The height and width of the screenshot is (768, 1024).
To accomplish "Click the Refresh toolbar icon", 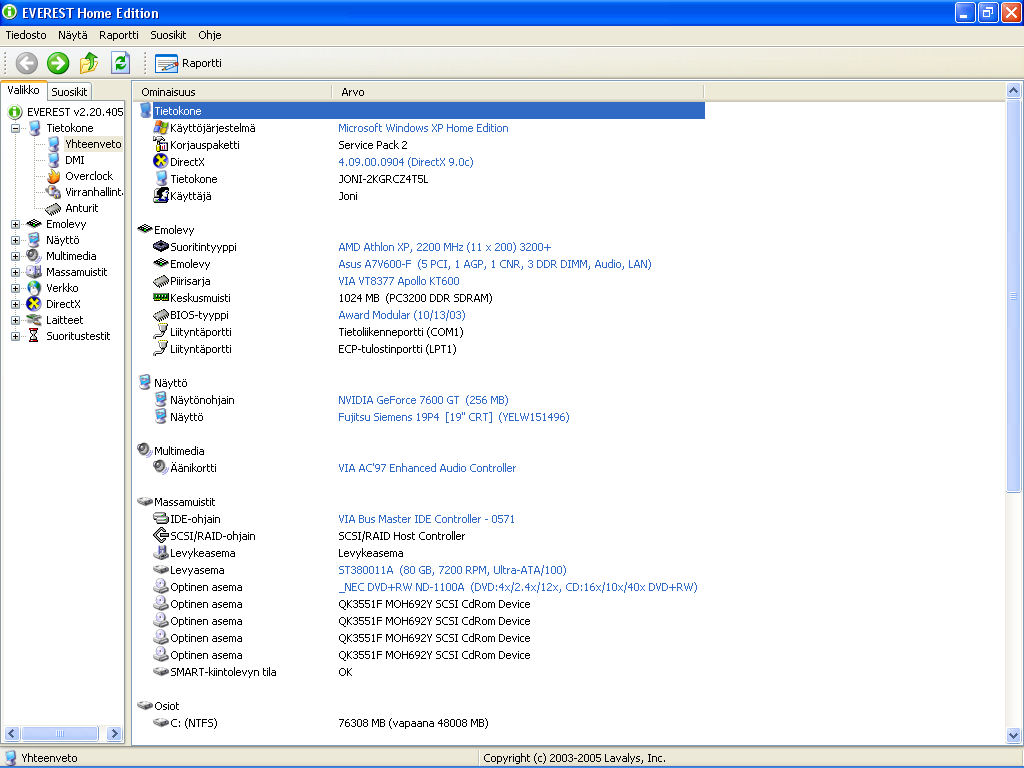I will click(120, 63).
